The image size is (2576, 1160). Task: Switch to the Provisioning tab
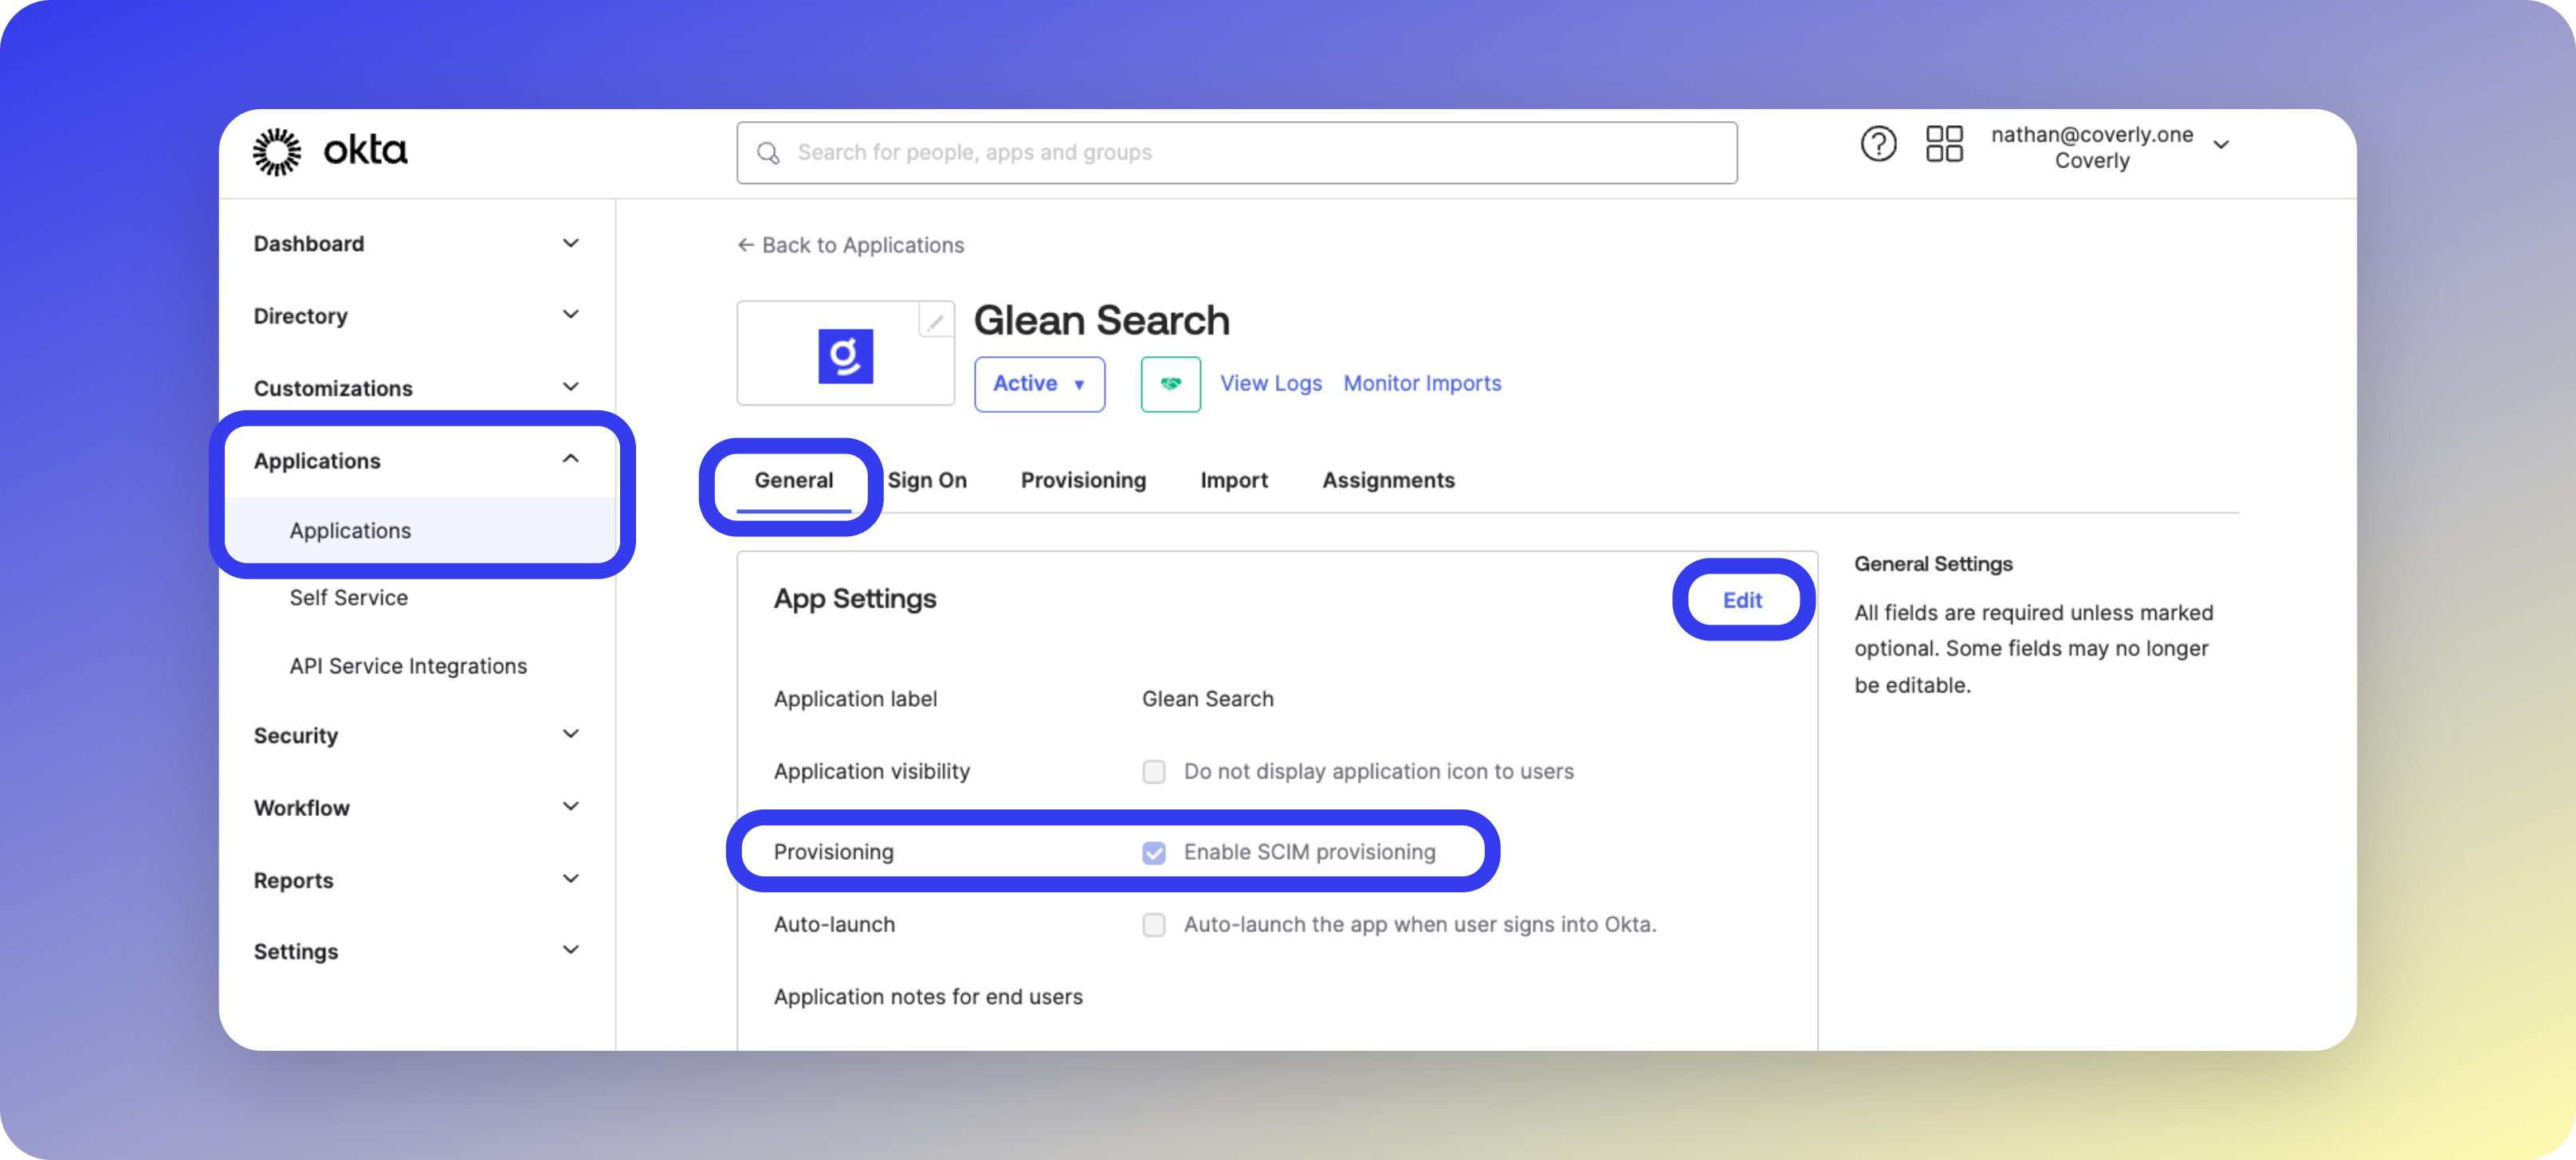click(1083, 481)
